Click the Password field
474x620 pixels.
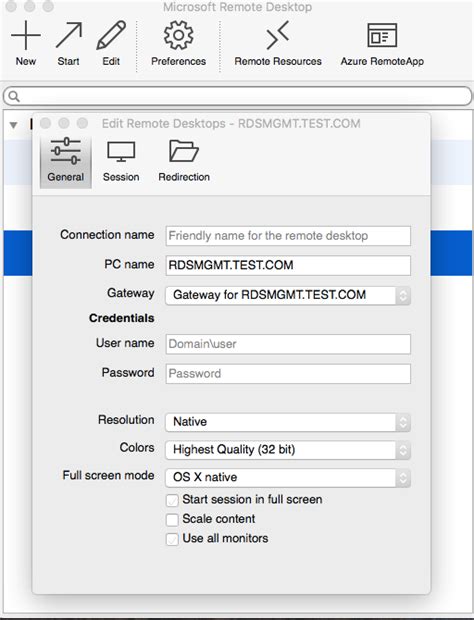pos(288,374)
